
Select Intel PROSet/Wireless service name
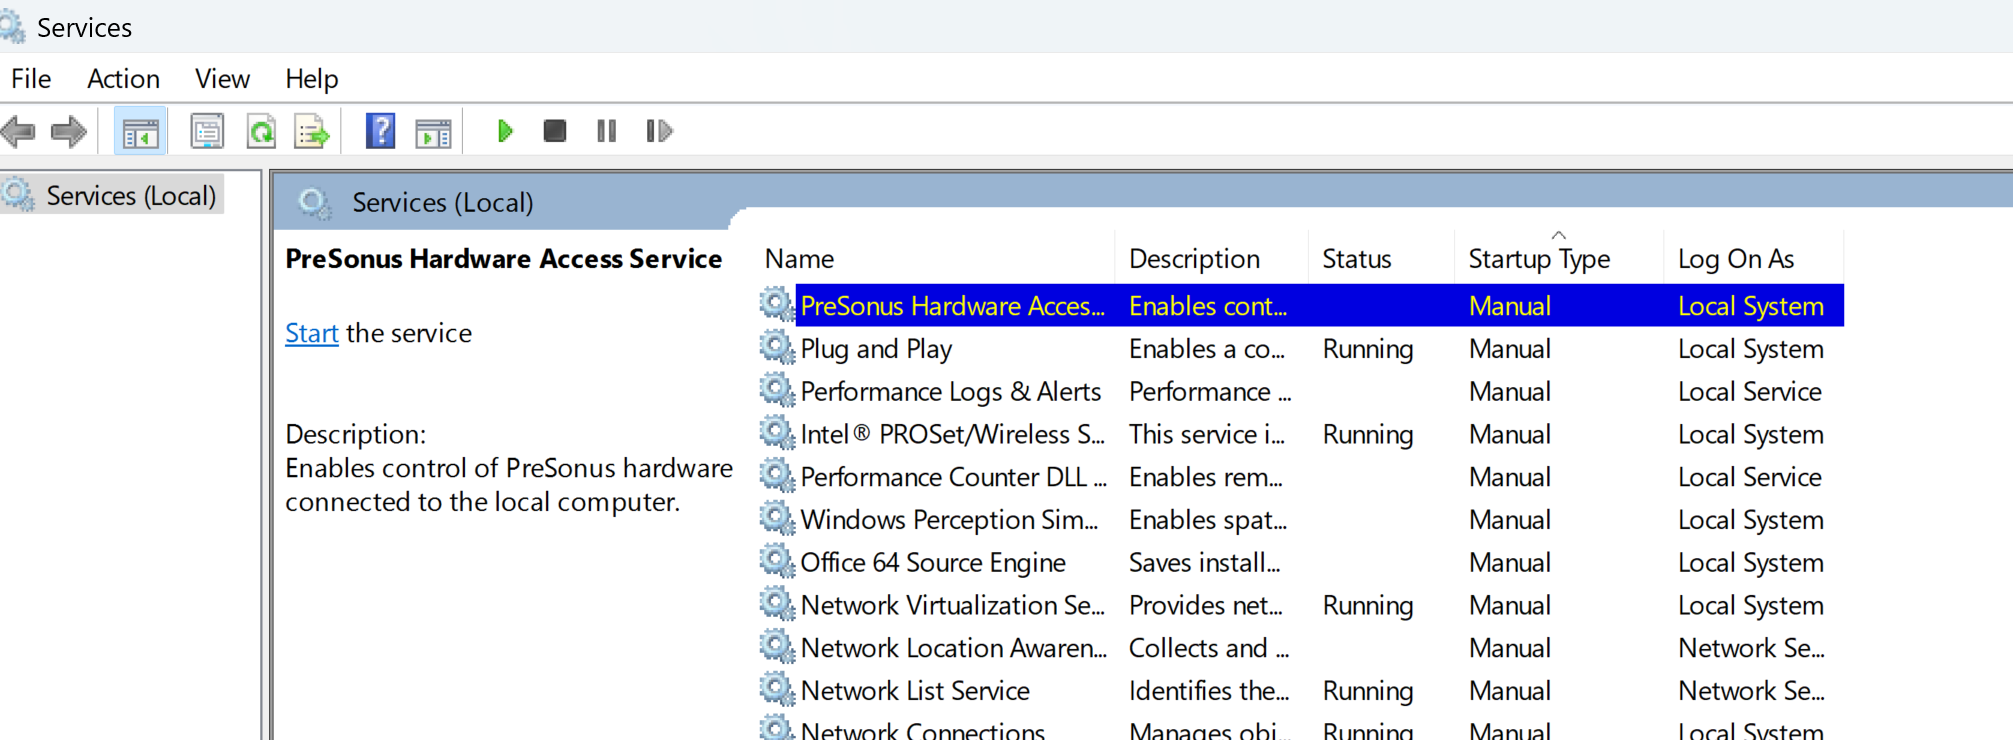click(952, 434)
